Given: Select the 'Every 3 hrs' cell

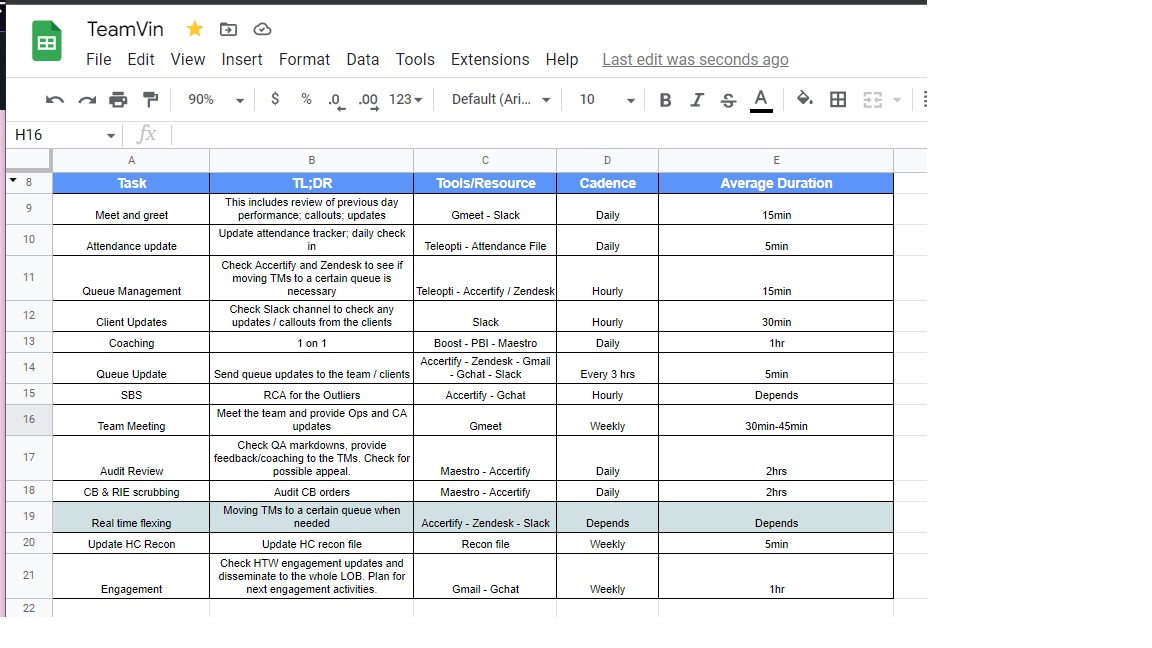Looking at the screenshot, I should (608, 369).
